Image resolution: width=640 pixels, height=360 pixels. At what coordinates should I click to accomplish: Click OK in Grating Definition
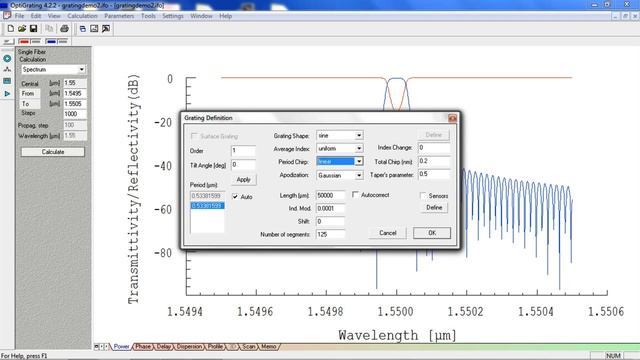coord(432,233)
